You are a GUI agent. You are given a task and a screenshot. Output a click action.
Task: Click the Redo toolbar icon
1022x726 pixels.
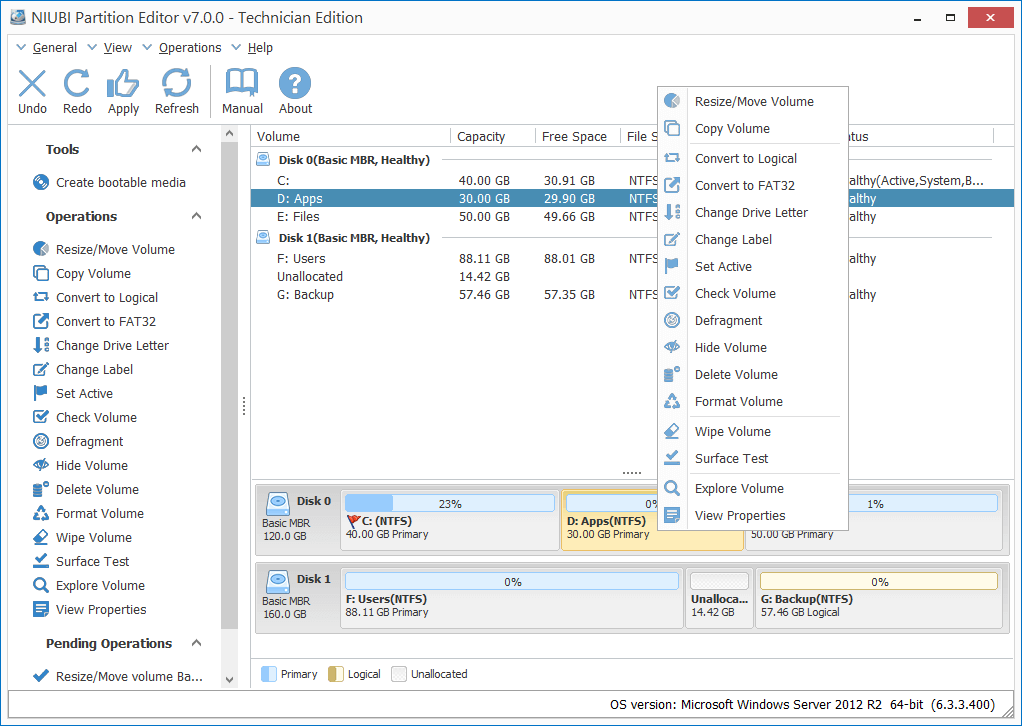[77, 83]
